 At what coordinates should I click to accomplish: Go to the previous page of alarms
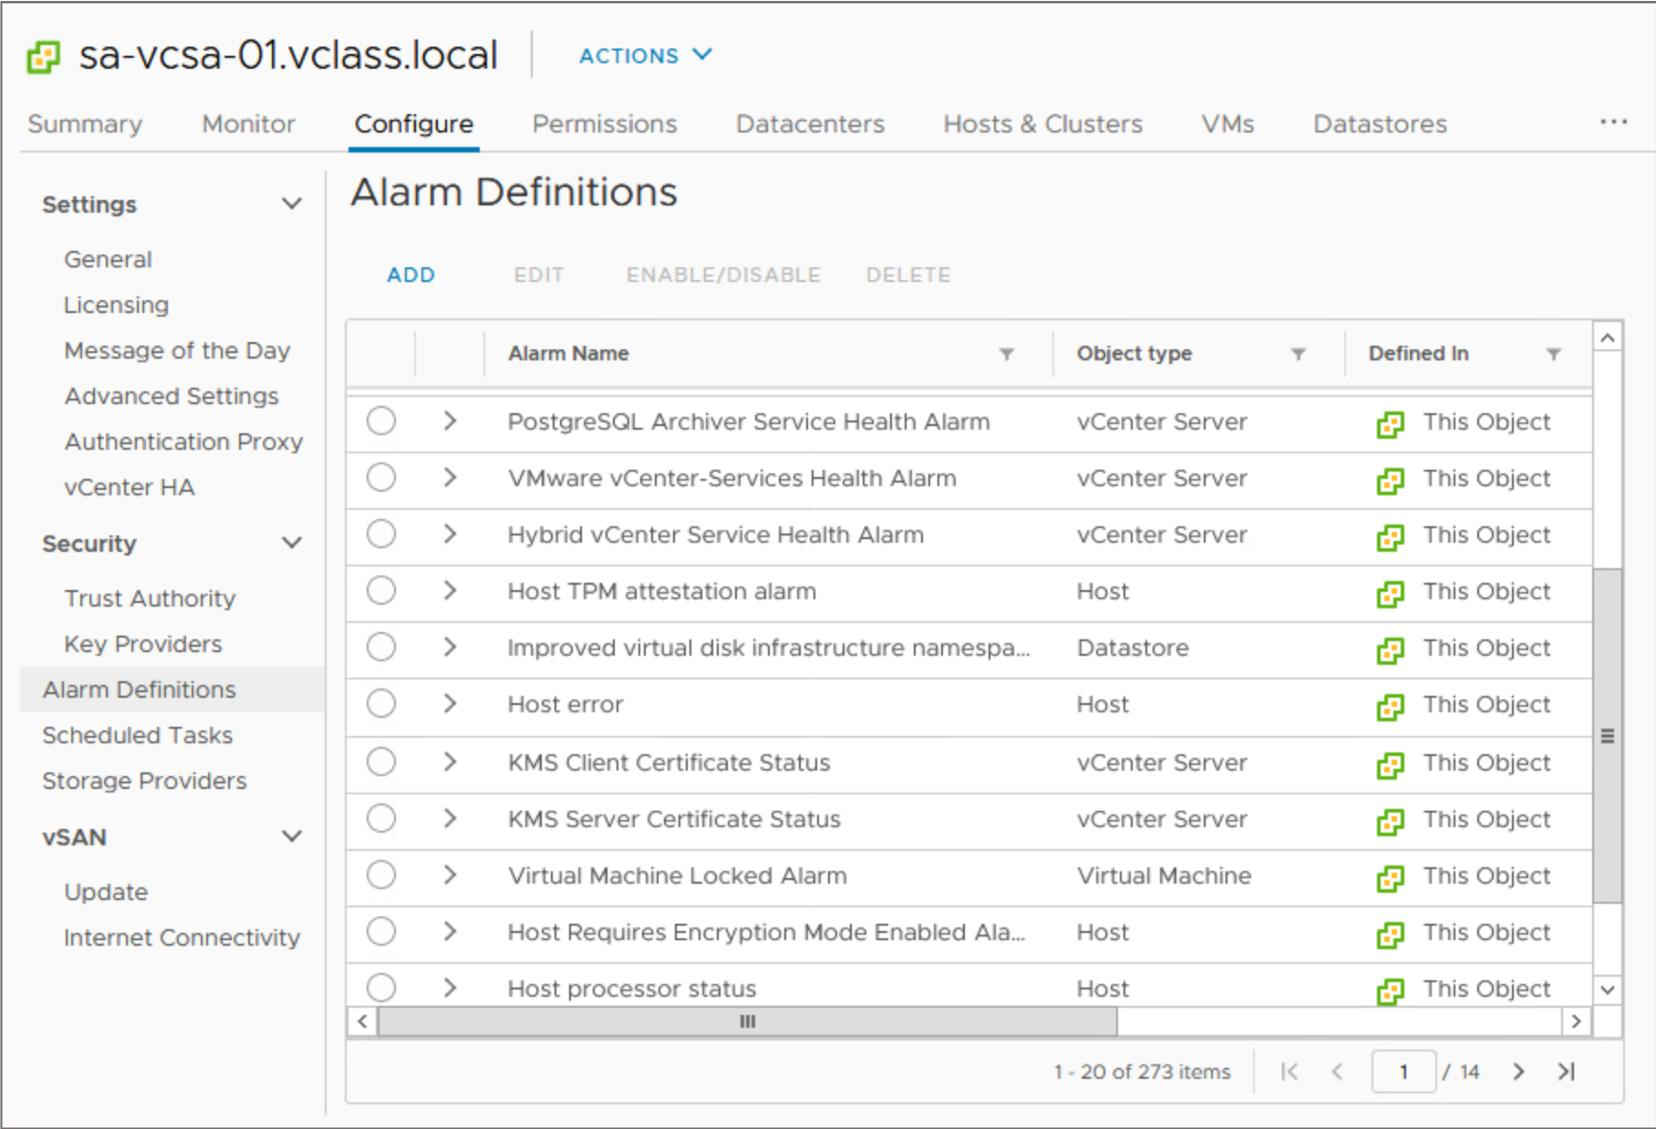[1337, 1071]
